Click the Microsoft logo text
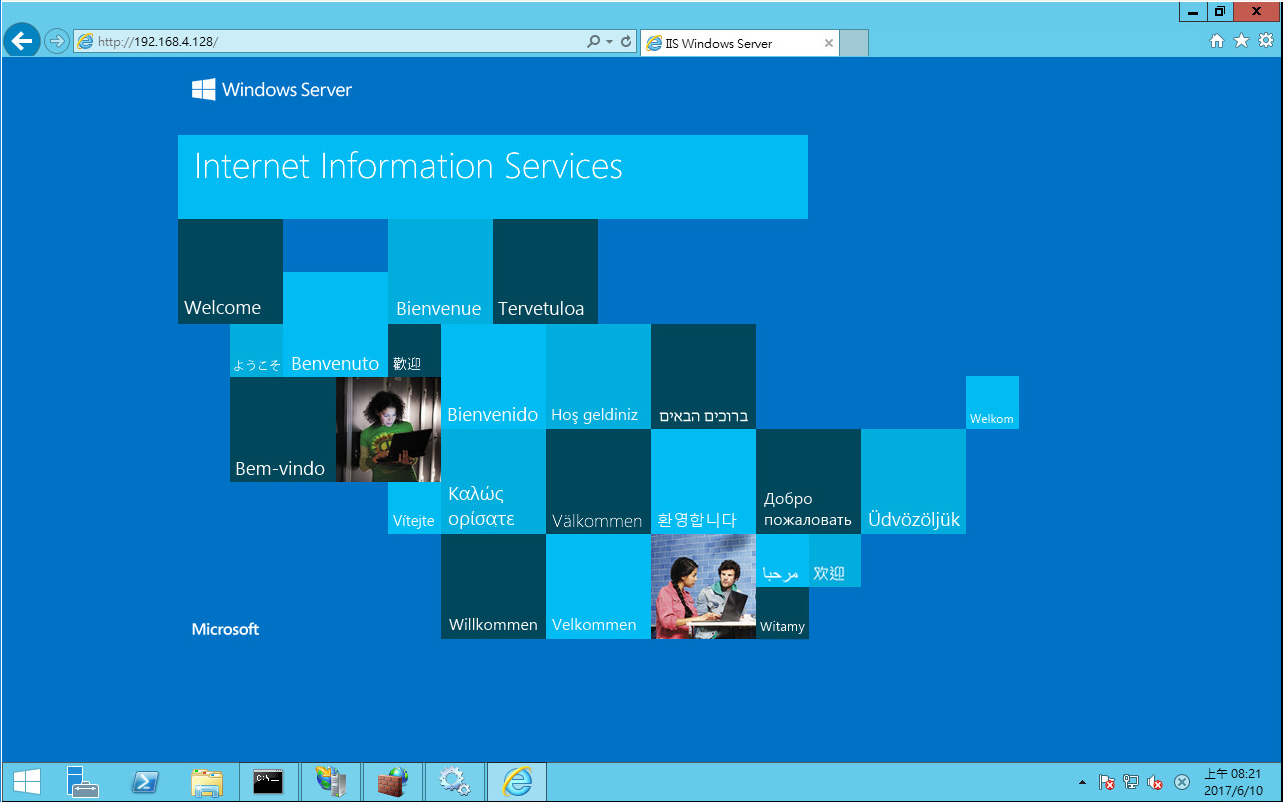 tap(225, 629)
